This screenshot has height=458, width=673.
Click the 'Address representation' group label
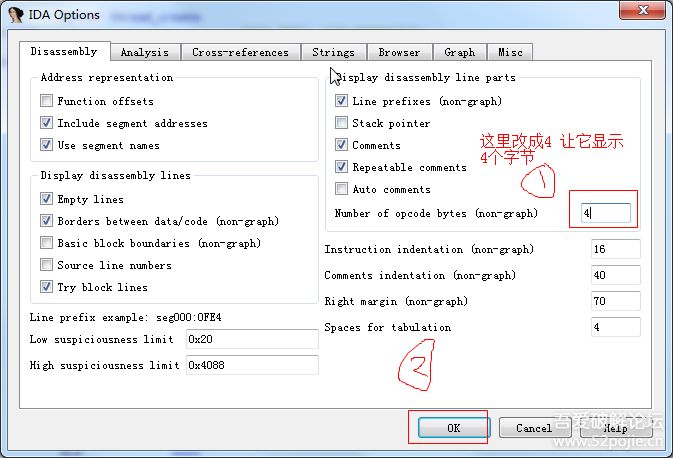coord(107,78)
